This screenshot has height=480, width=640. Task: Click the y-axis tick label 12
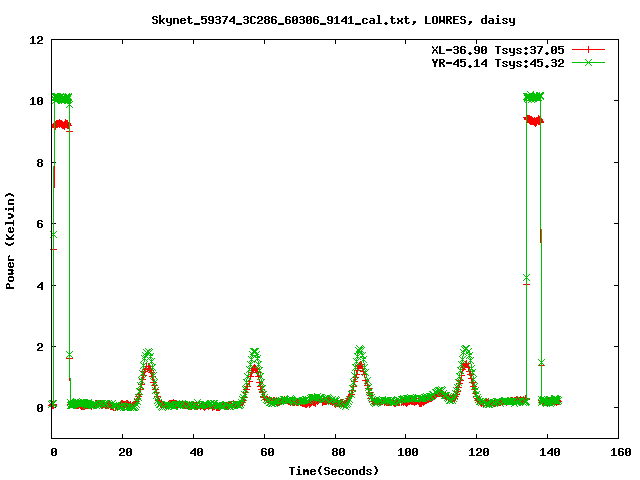click(36, 40)
